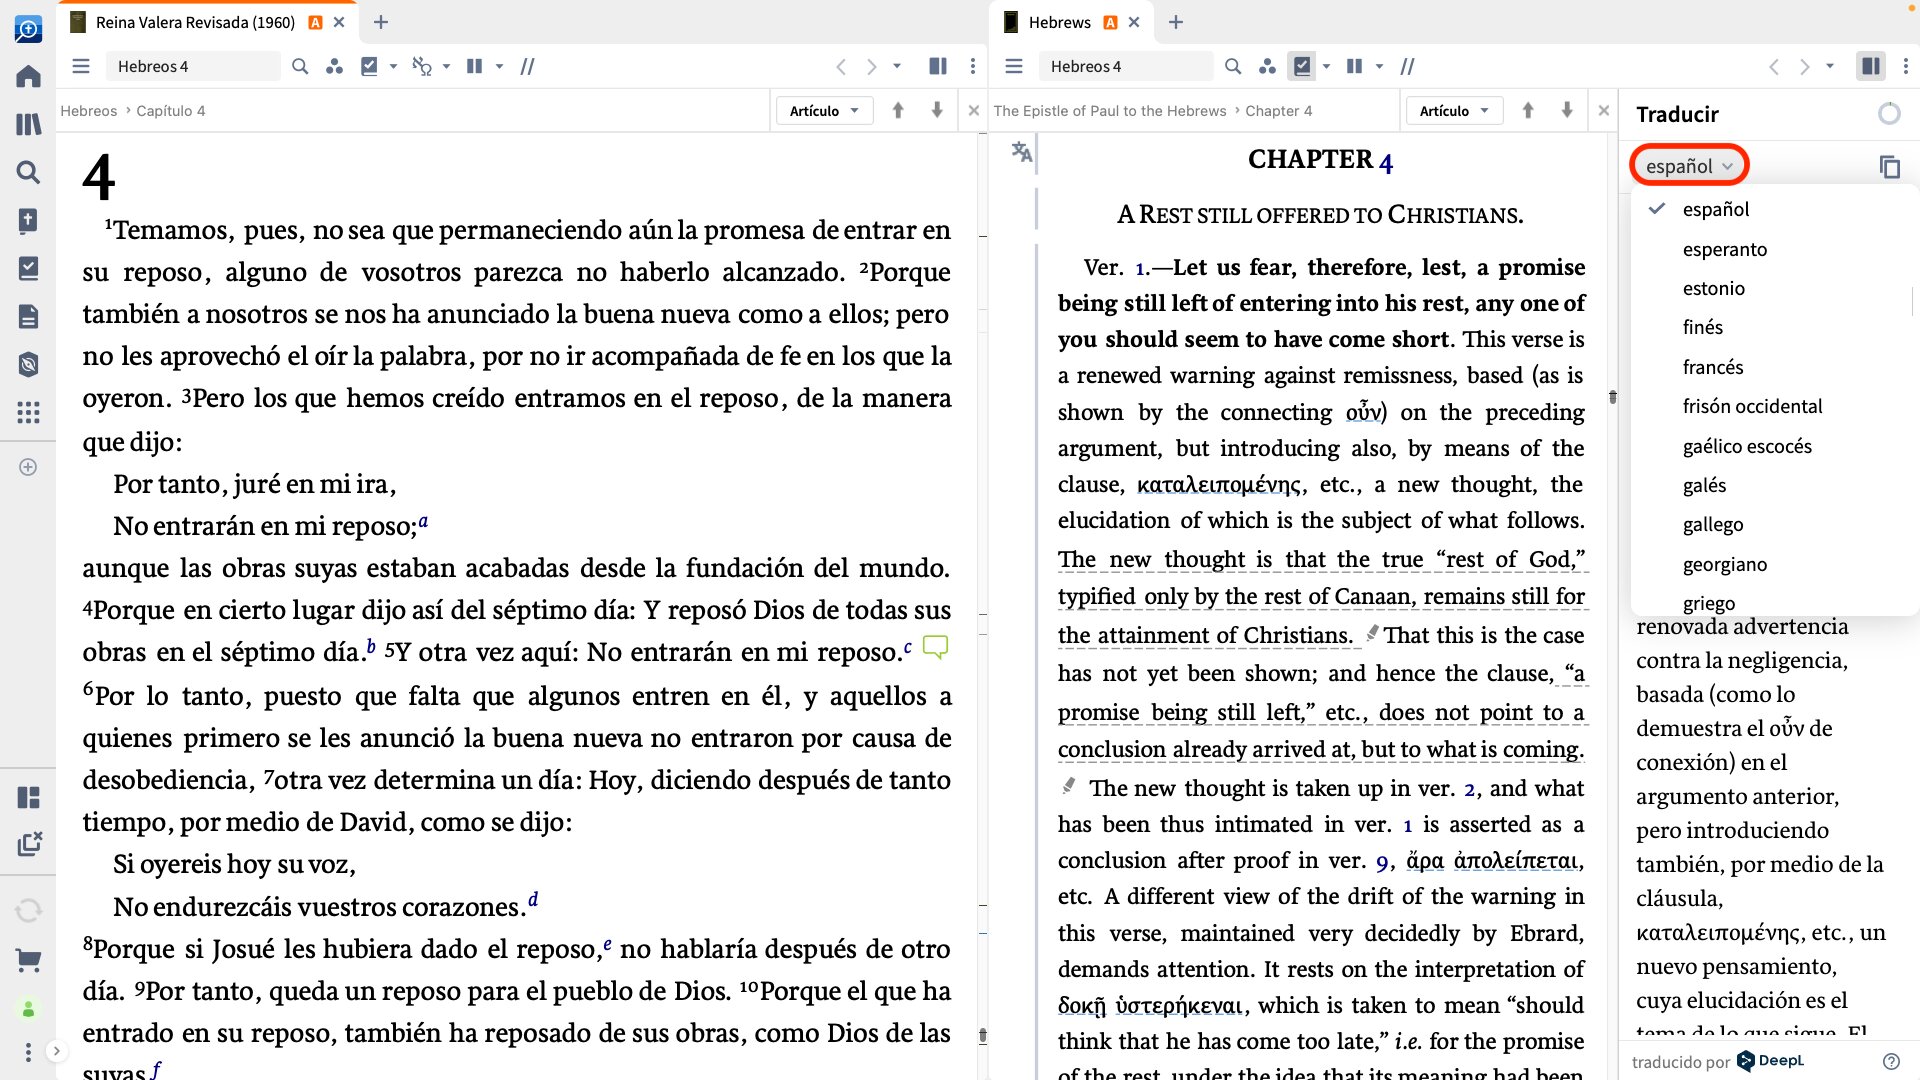
Task: Open Artículo dropdown in the Reina Valera pane
Action: [824, 111]
